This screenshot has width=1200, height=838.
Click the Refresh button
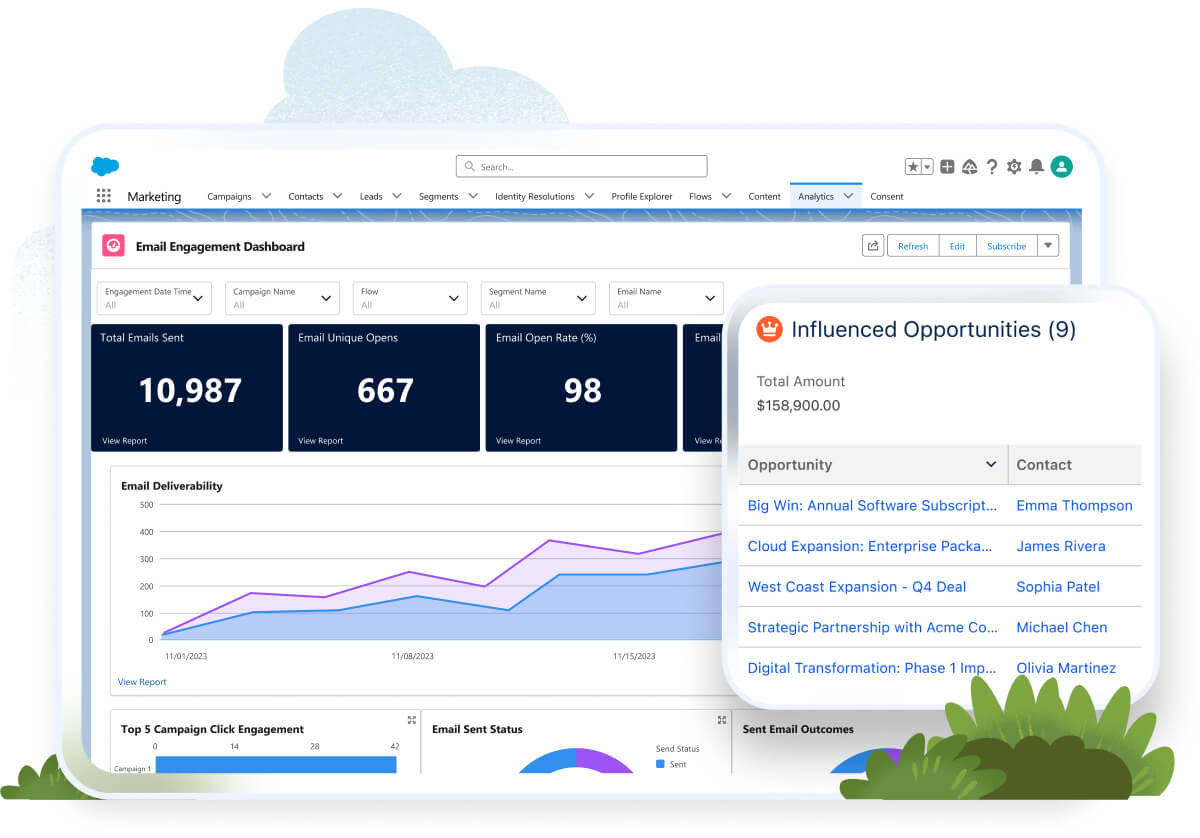tap(912, 245)
